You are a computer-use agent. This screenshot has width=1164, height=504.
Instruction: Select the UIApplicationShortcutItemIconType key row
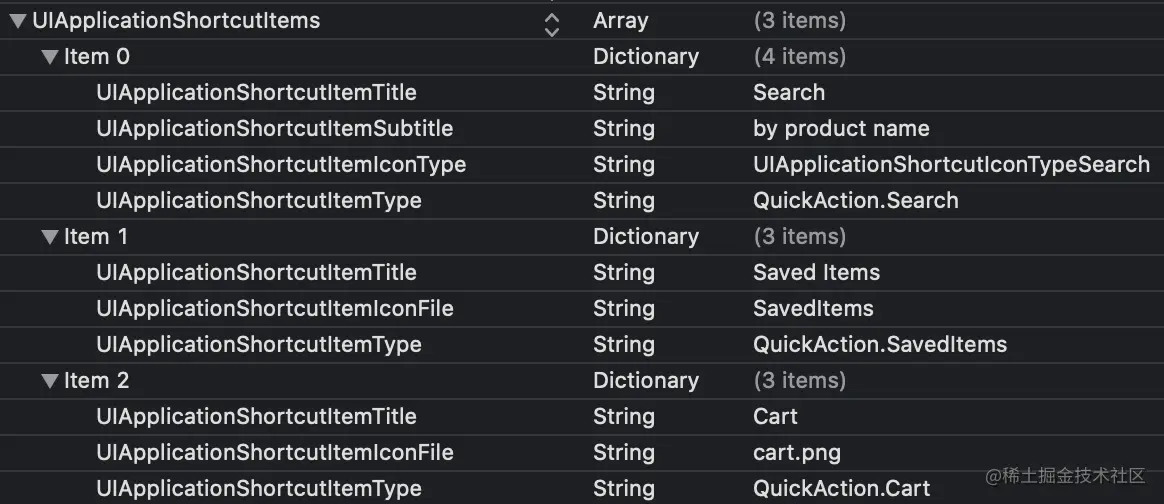pos(281,165)
